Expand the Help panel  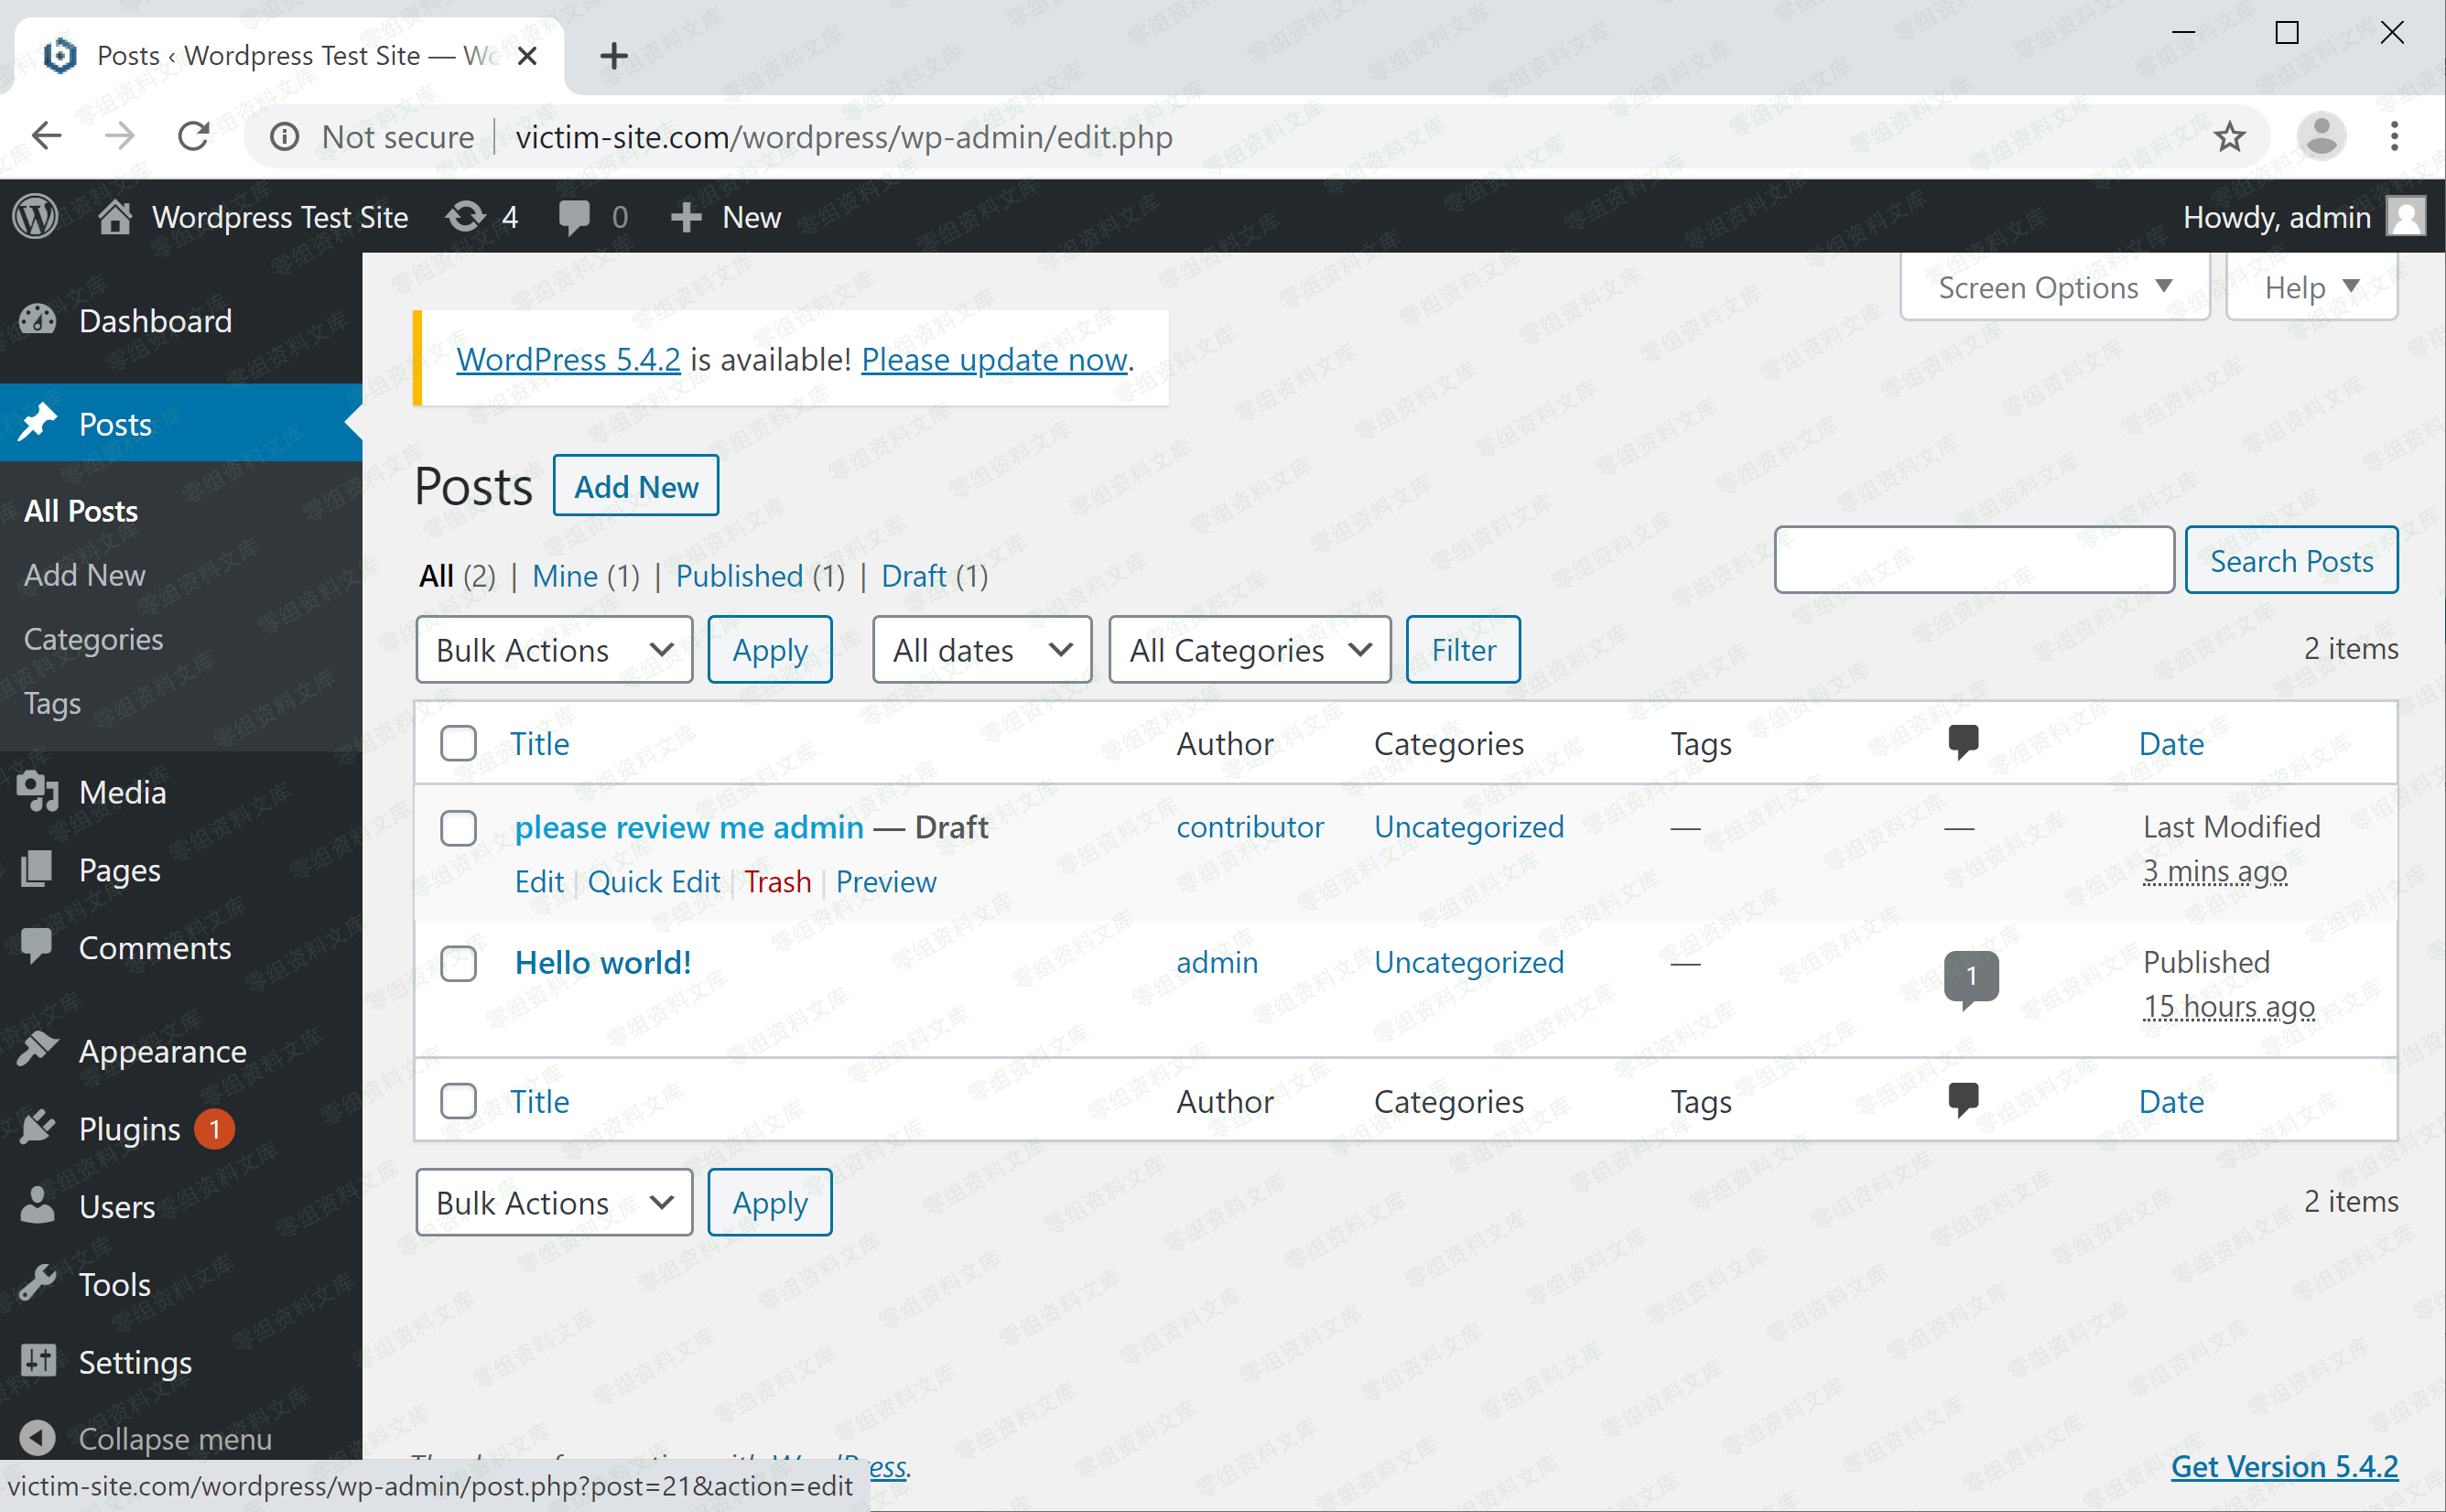(x=2312, y=287)
